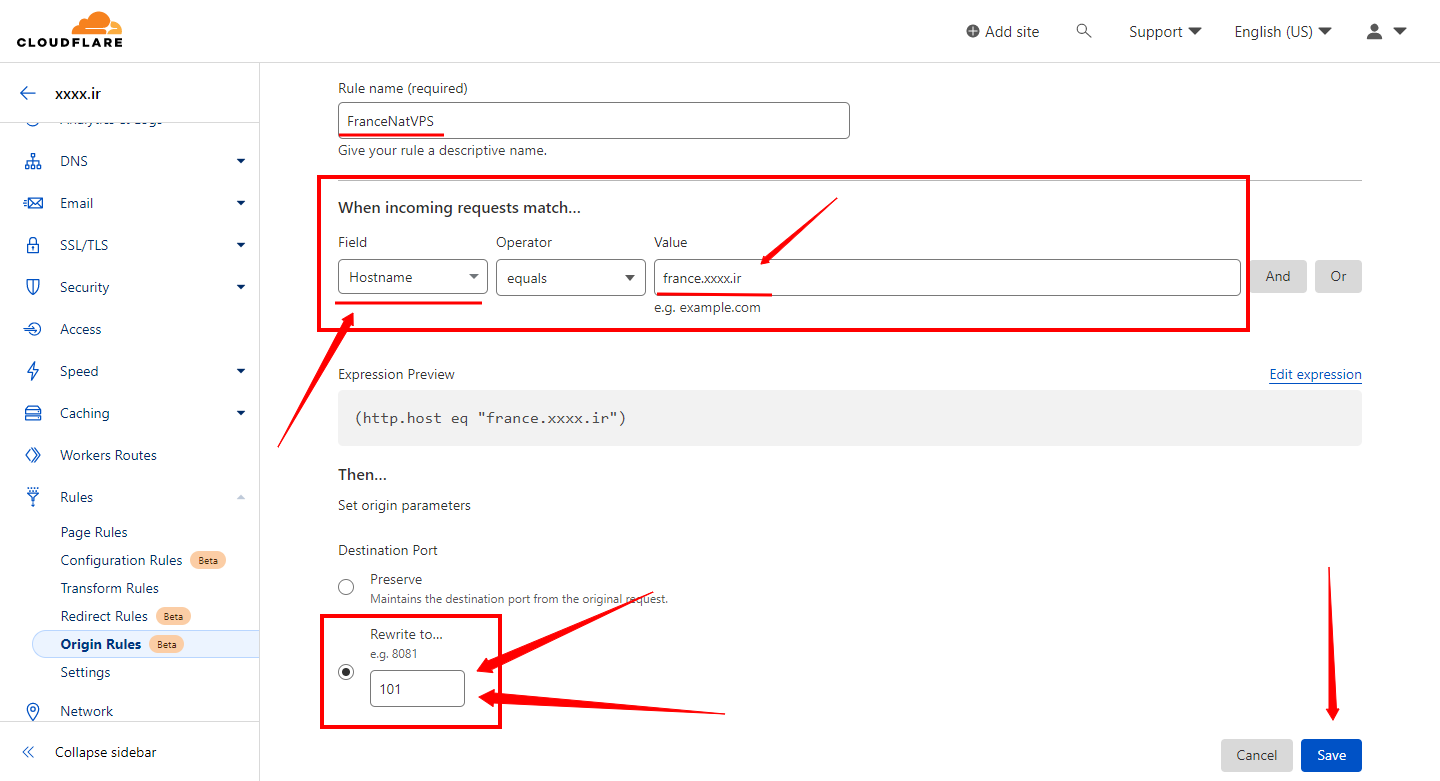
Task: Open the user account menu icon
Action: 1386,31
